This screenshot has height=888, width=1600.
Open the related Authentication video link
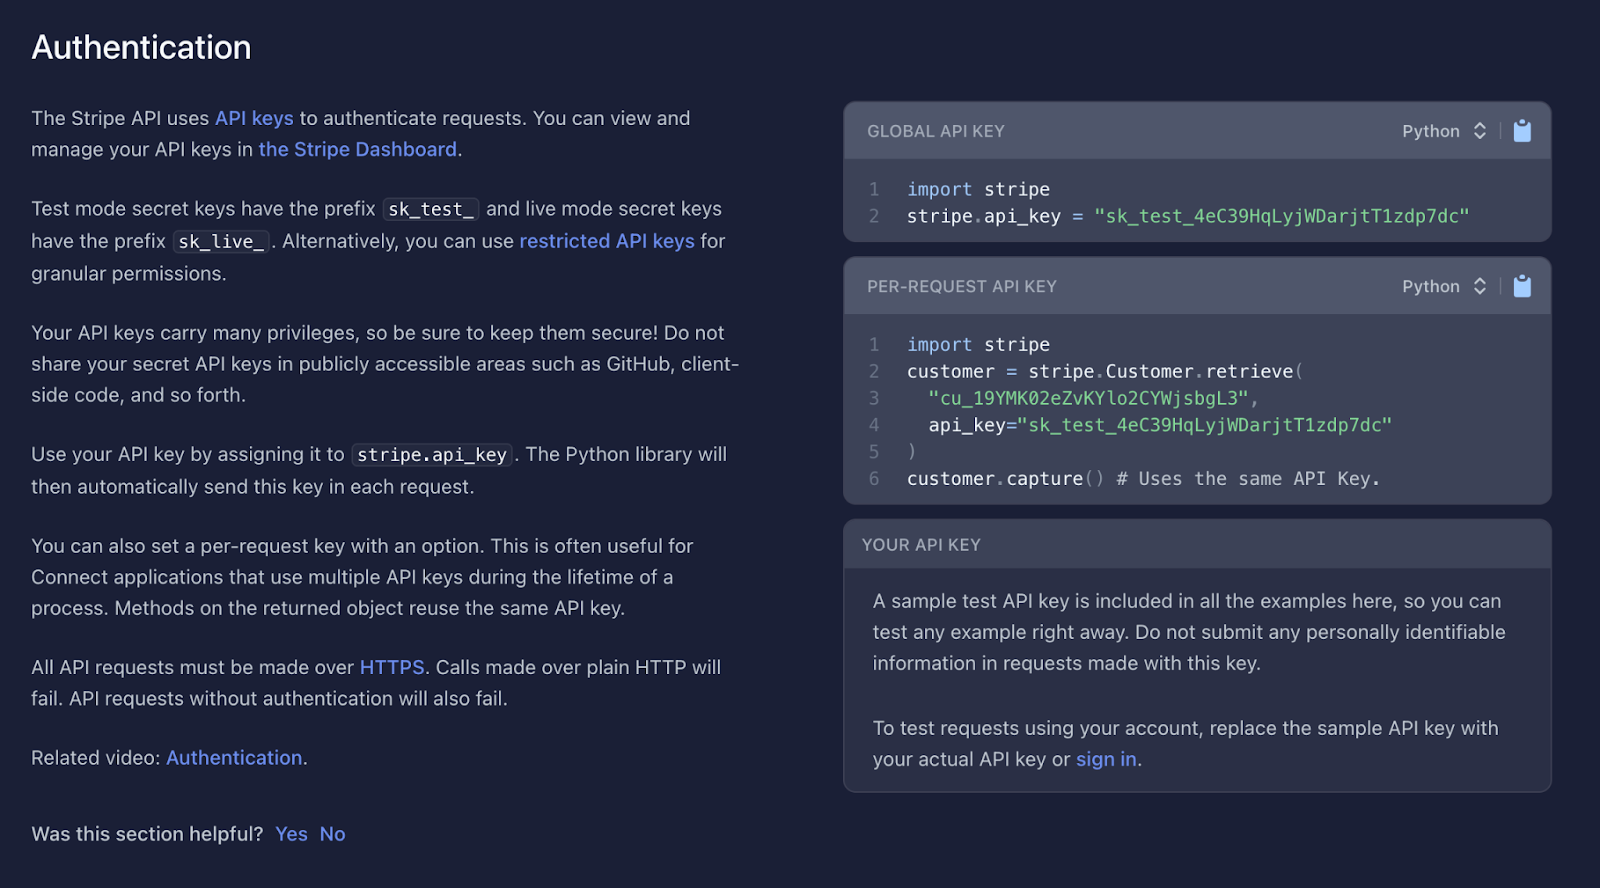coord(234,758)
